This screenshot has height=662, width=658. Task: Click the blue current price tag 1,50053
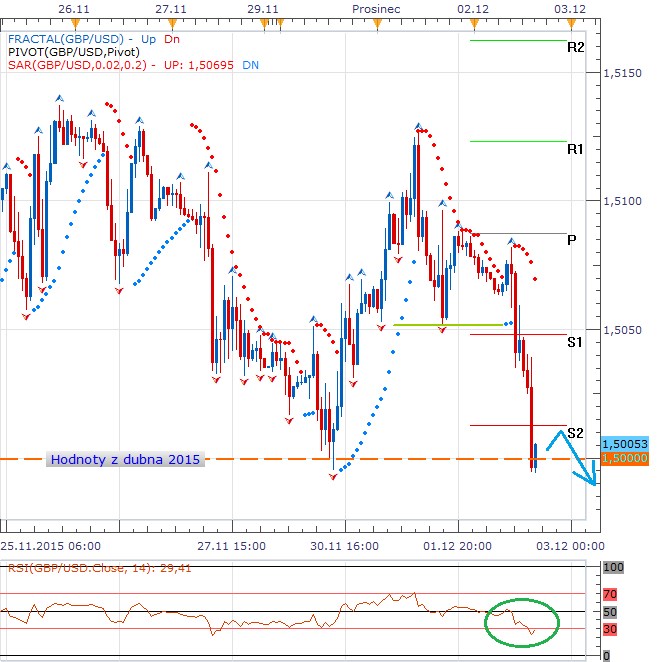(x=625, y=444)
